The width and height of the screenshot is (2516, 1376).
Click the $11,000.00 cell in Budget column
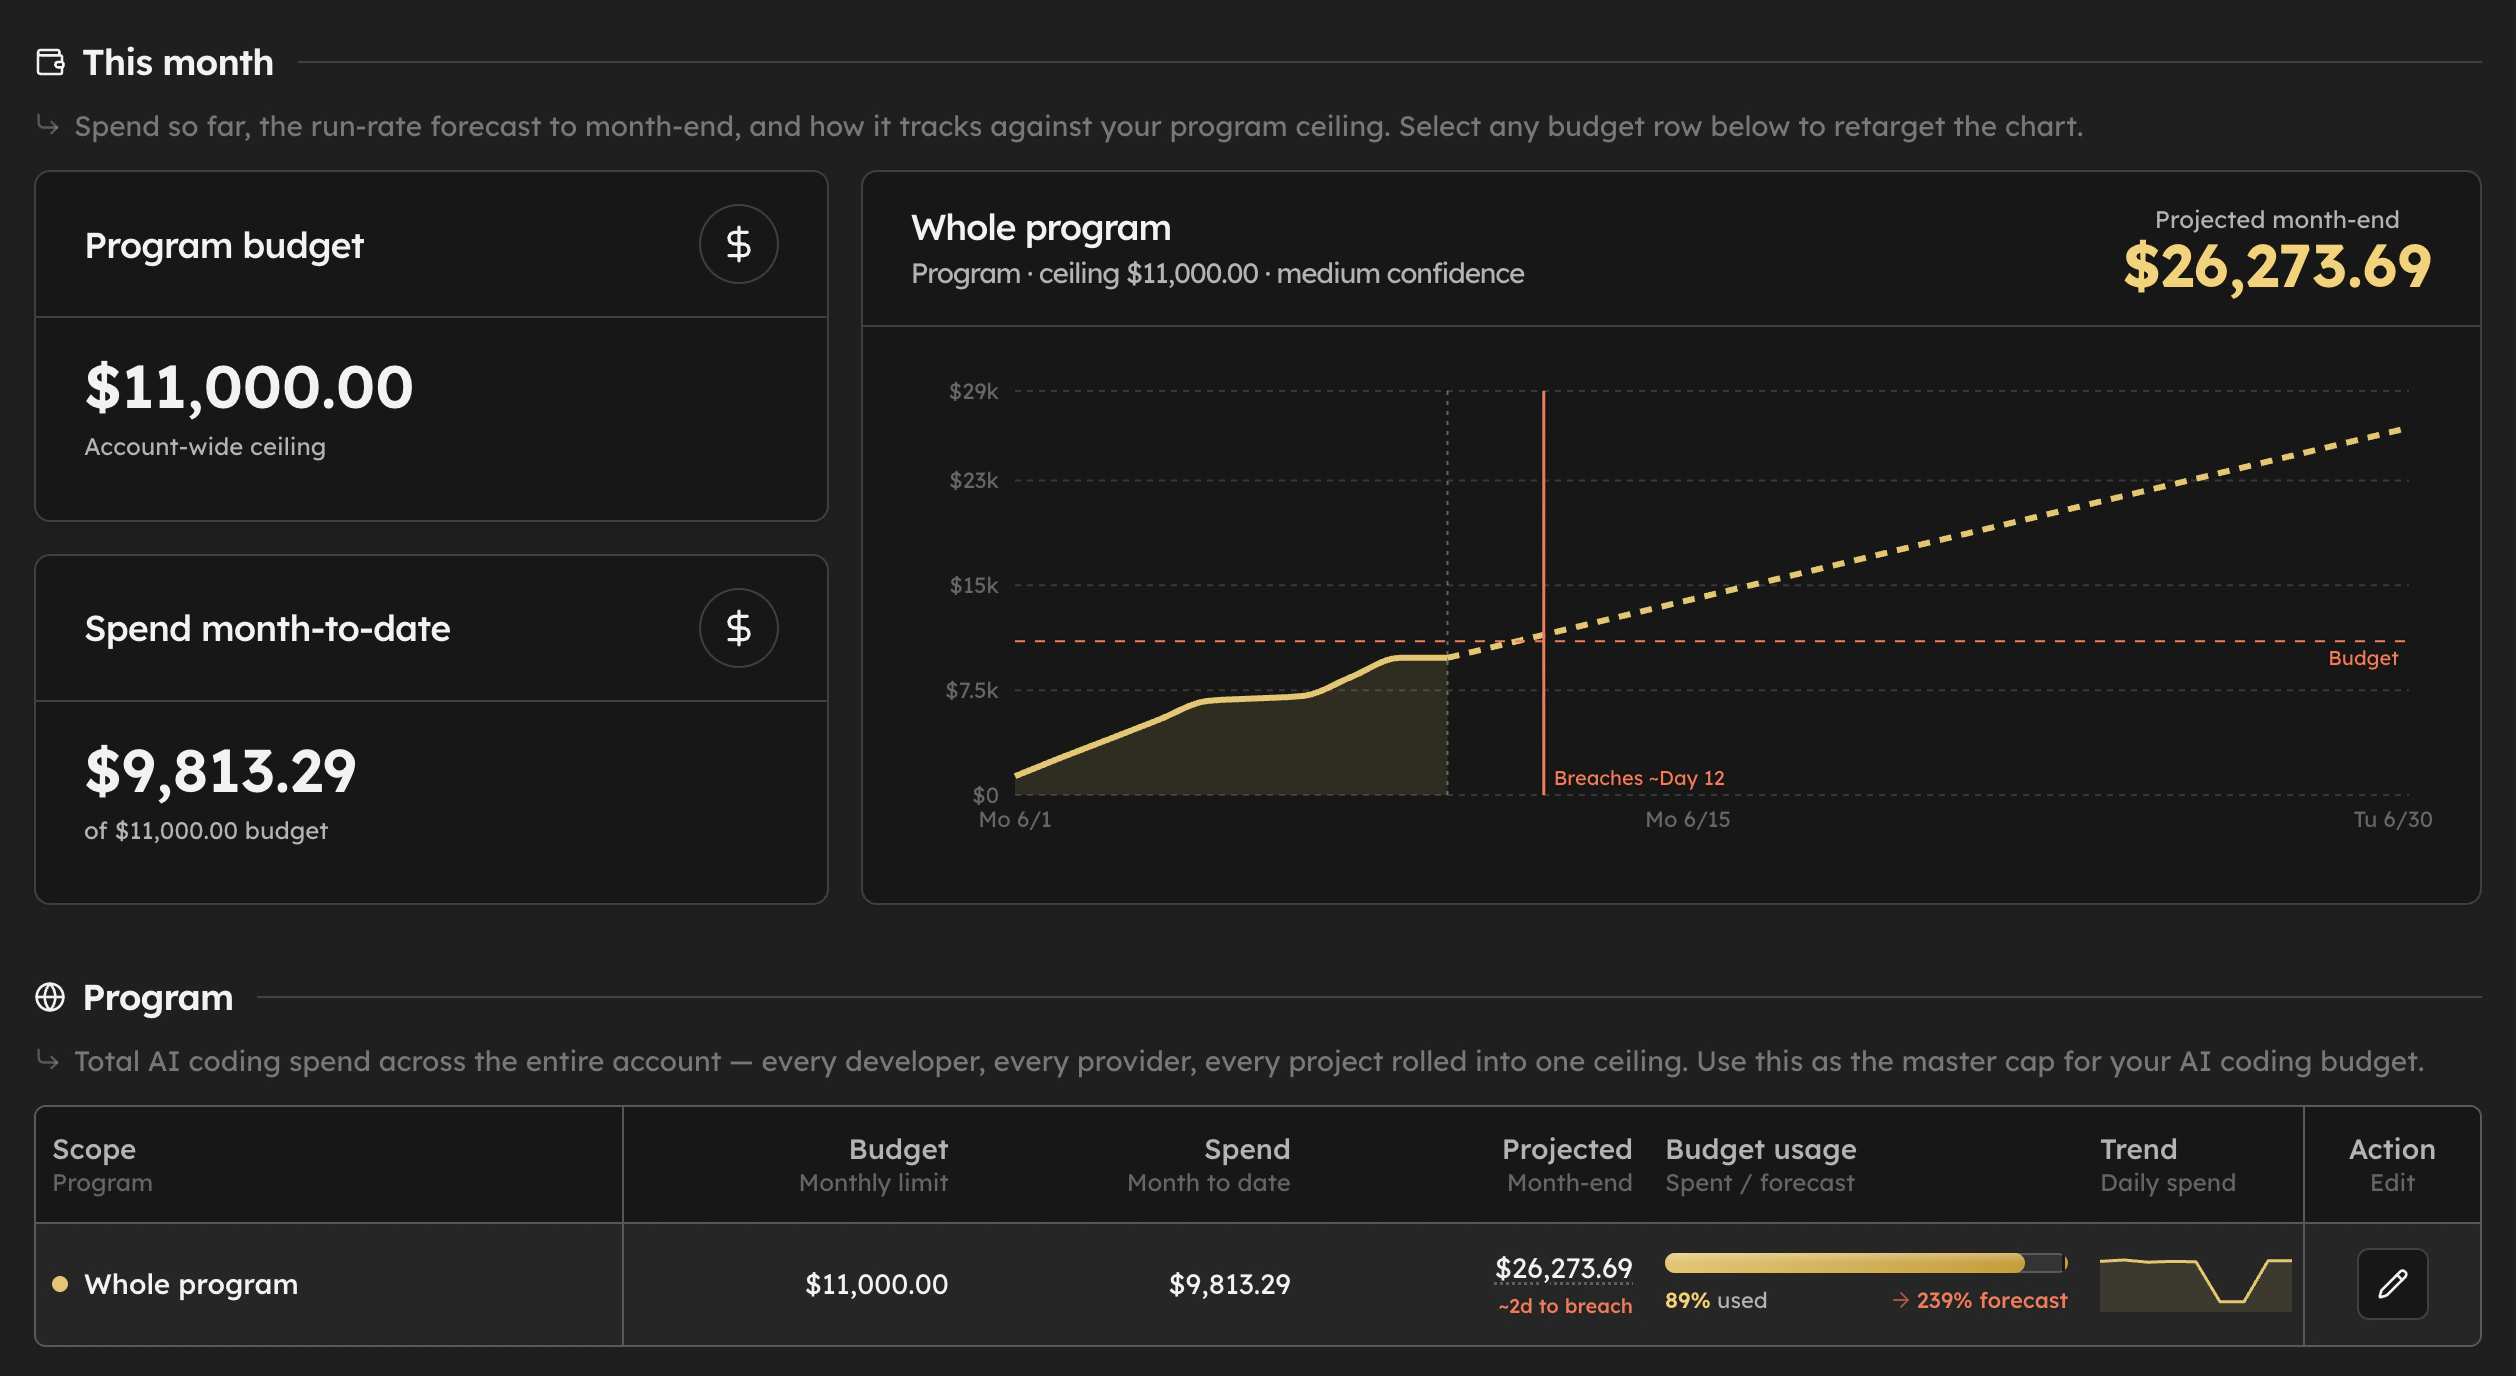click(x=877, y=1284)
